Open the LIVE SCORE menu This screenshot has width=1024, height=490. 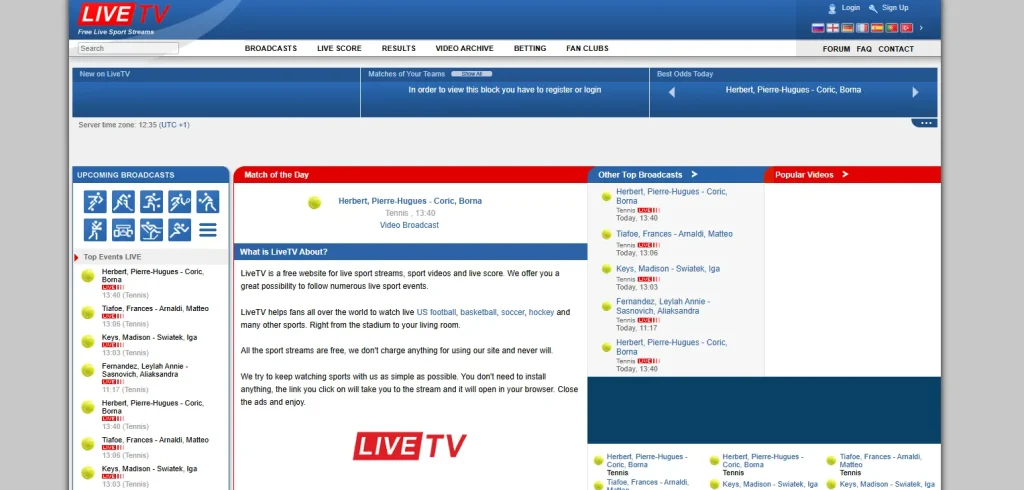point(339,48)
